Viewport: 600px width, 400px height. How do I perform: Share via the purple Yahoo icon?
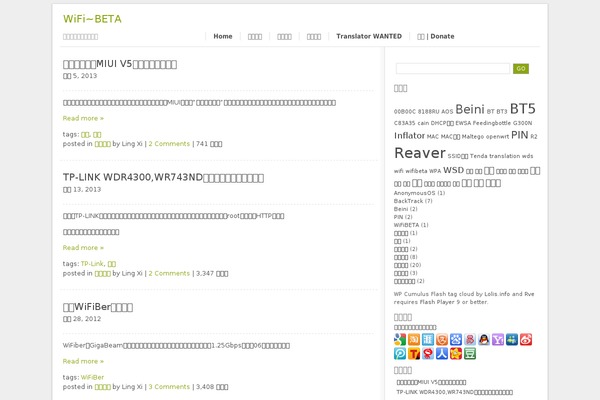(x=498, y=340)
